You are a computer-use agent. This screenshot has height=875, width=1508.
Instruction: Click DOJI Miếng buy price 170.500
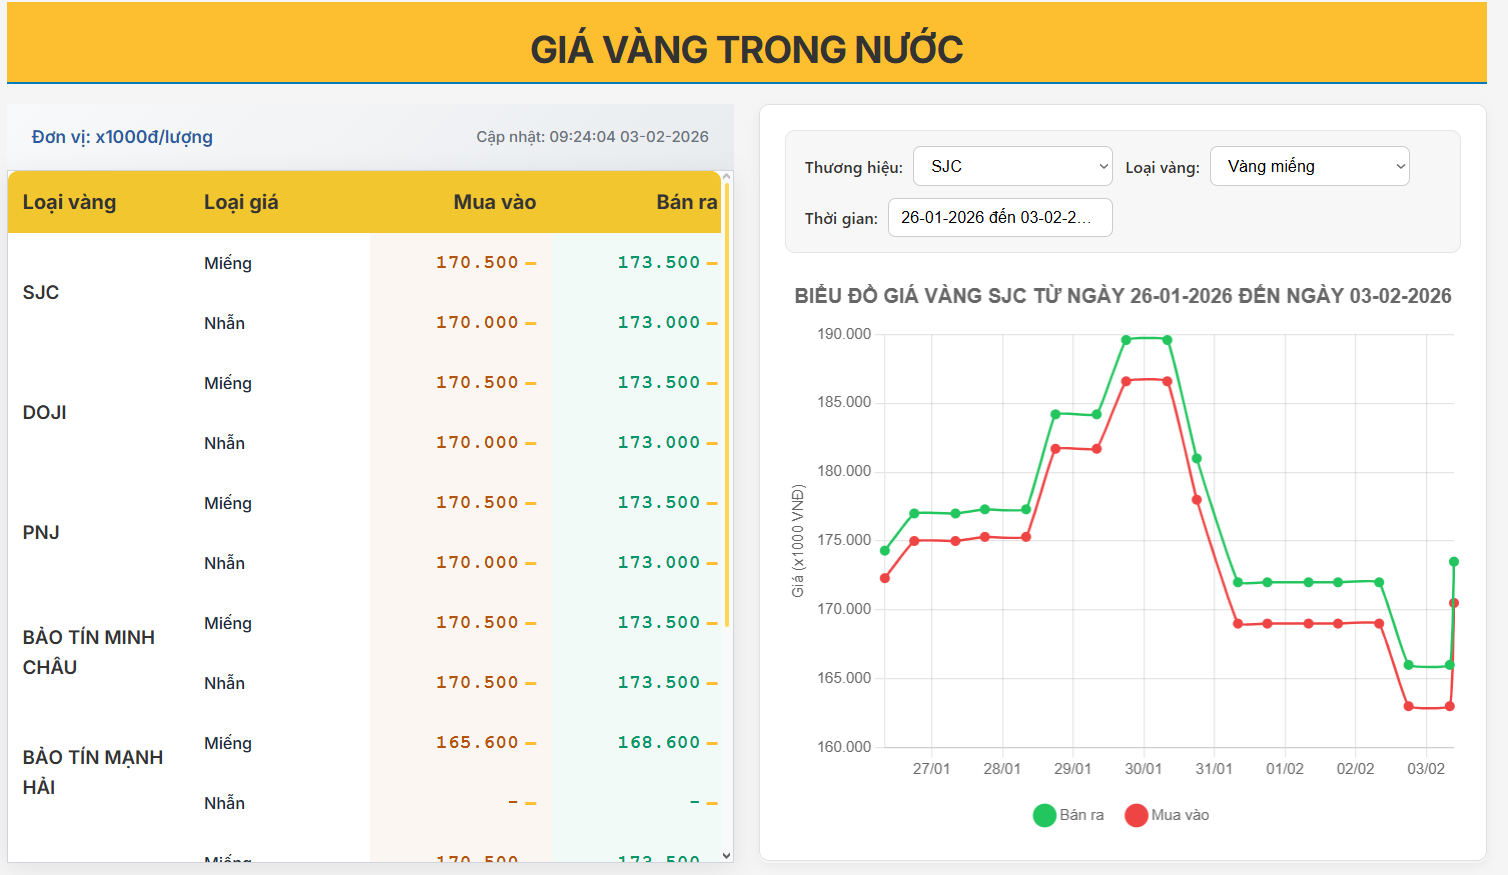(477, 382)
